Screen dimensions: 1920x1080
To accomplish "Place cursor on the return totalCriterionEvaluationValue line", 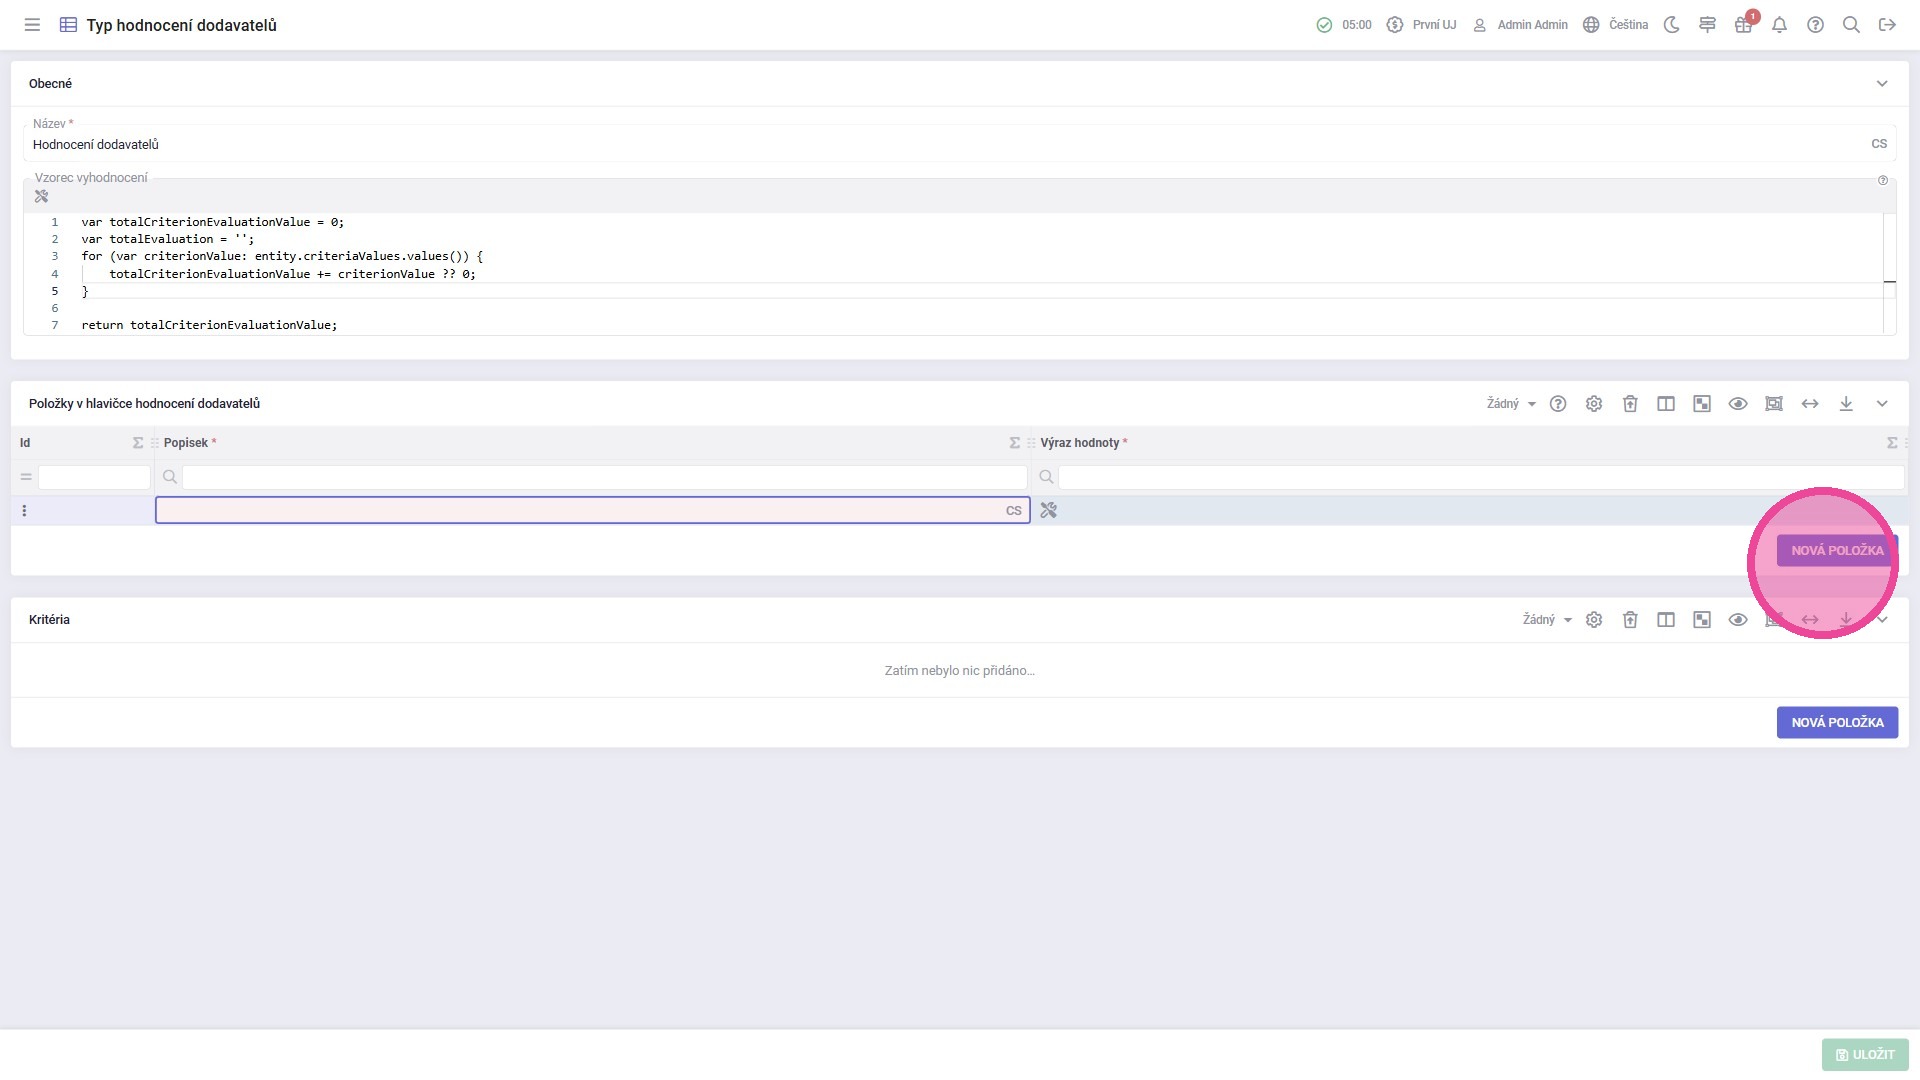I will click(x=209, y=325).
